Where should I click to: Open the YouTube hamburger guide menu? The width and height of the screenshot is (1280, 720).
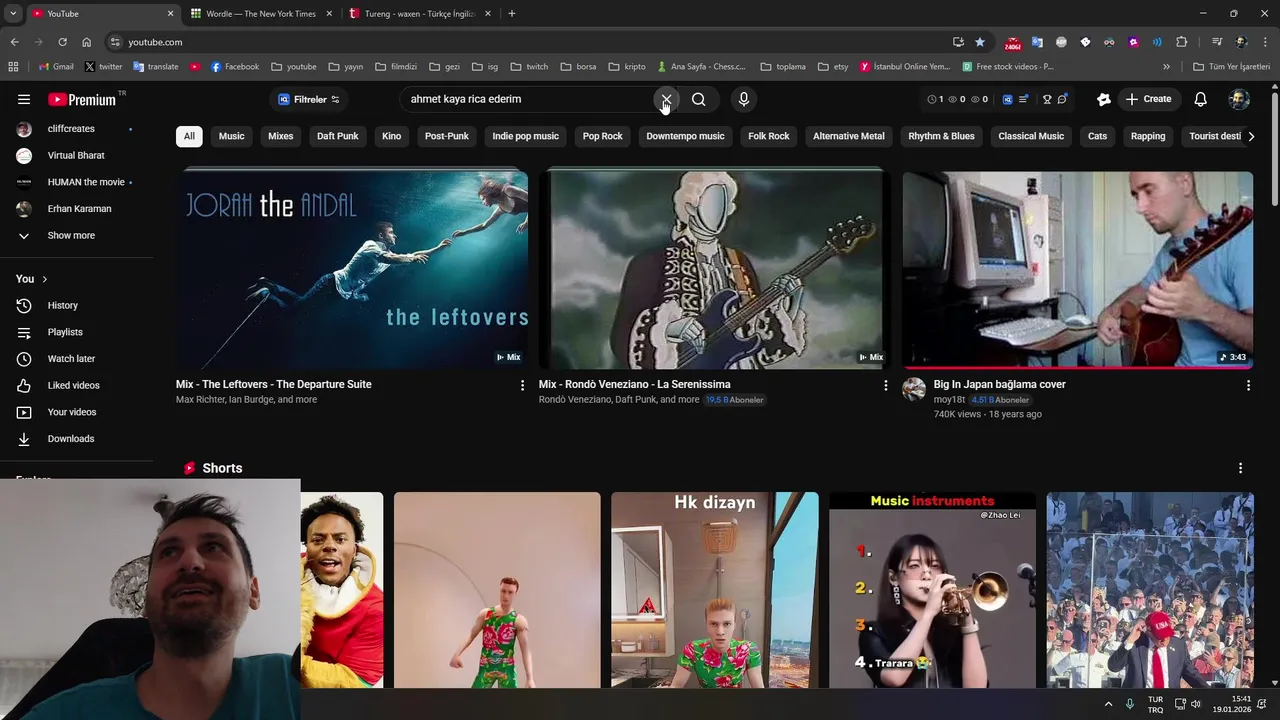[x=24, y=99]
